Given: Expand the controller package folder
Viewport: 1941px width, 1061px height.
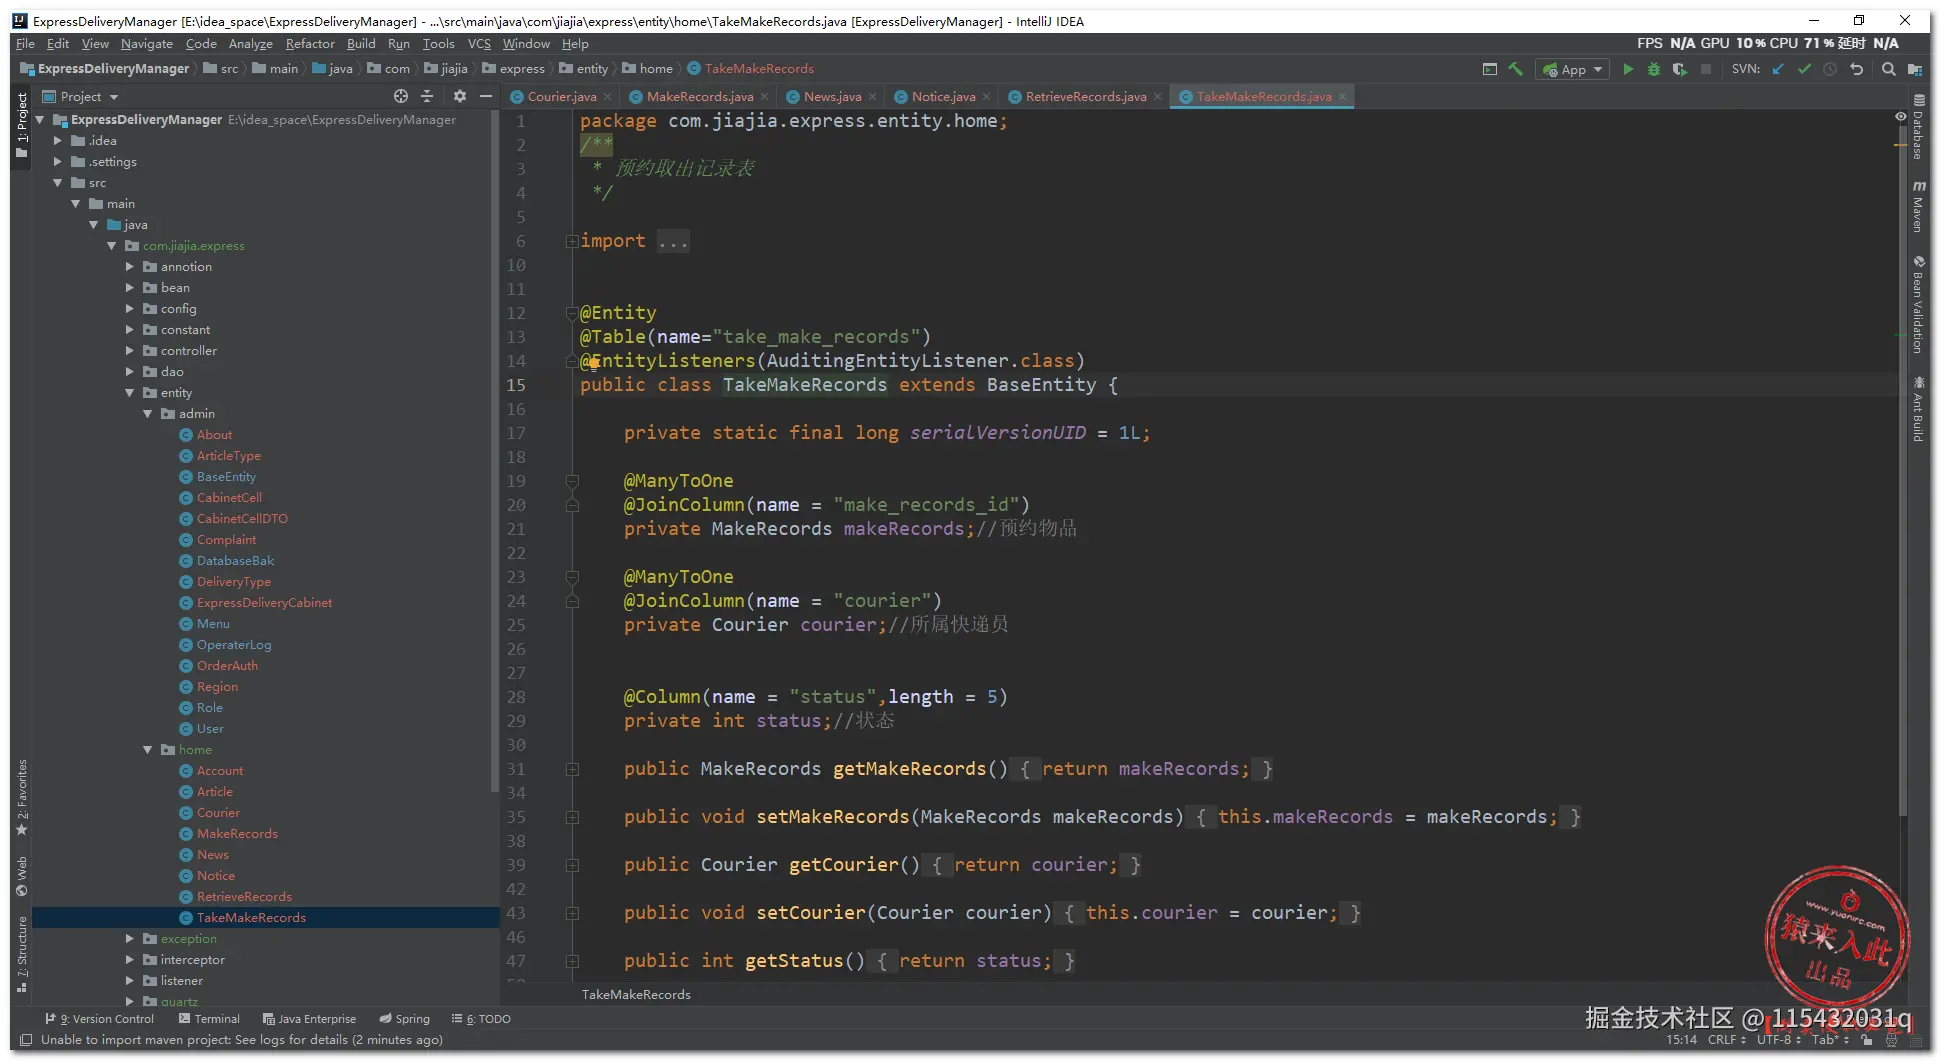Looking at the screenshot, I should 130,351.
